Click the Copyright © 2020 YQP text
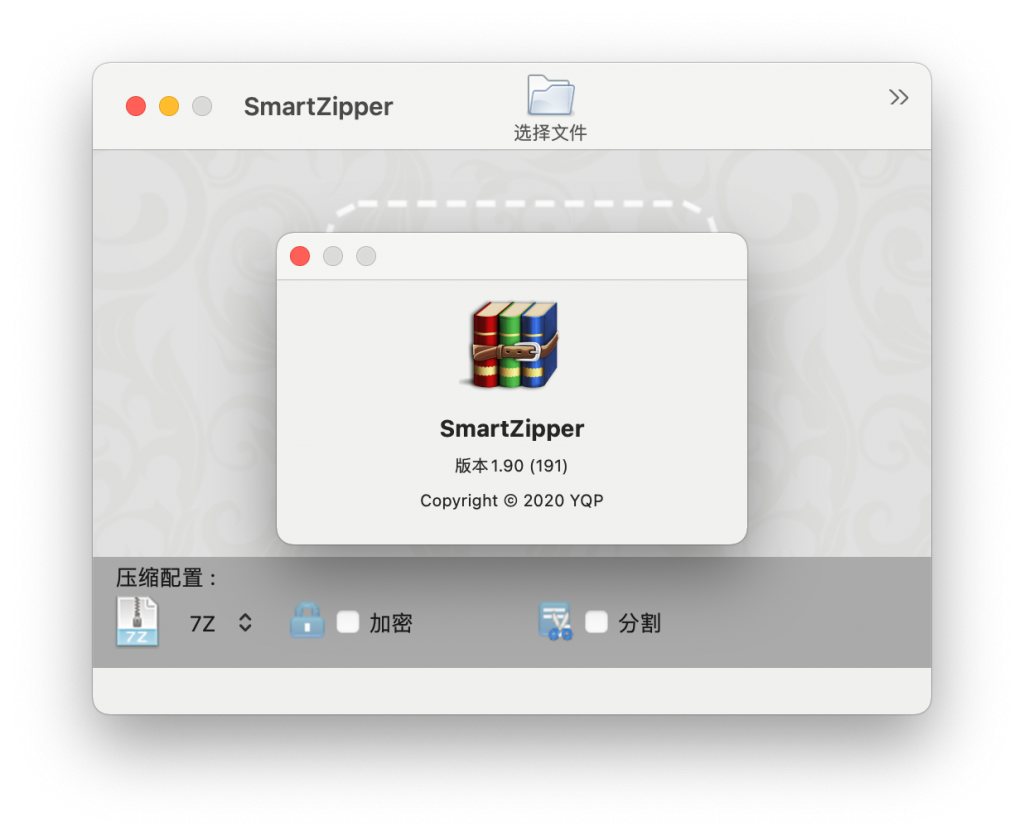This screenshot has height=837, width=1024. (x=511, y=501)
